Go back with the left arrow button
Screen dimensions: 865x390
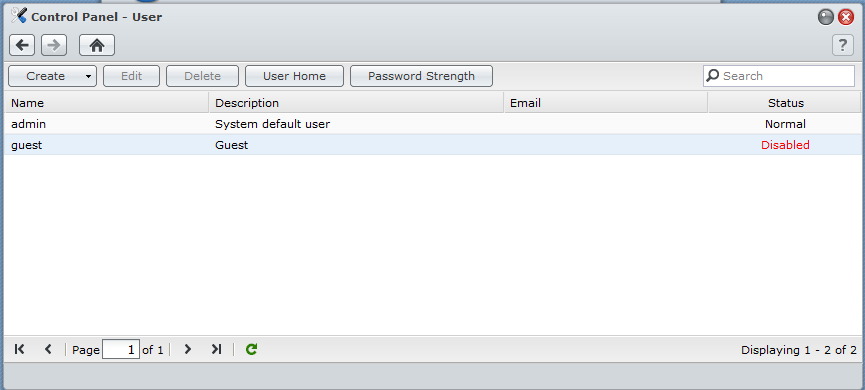pos(22,45)
